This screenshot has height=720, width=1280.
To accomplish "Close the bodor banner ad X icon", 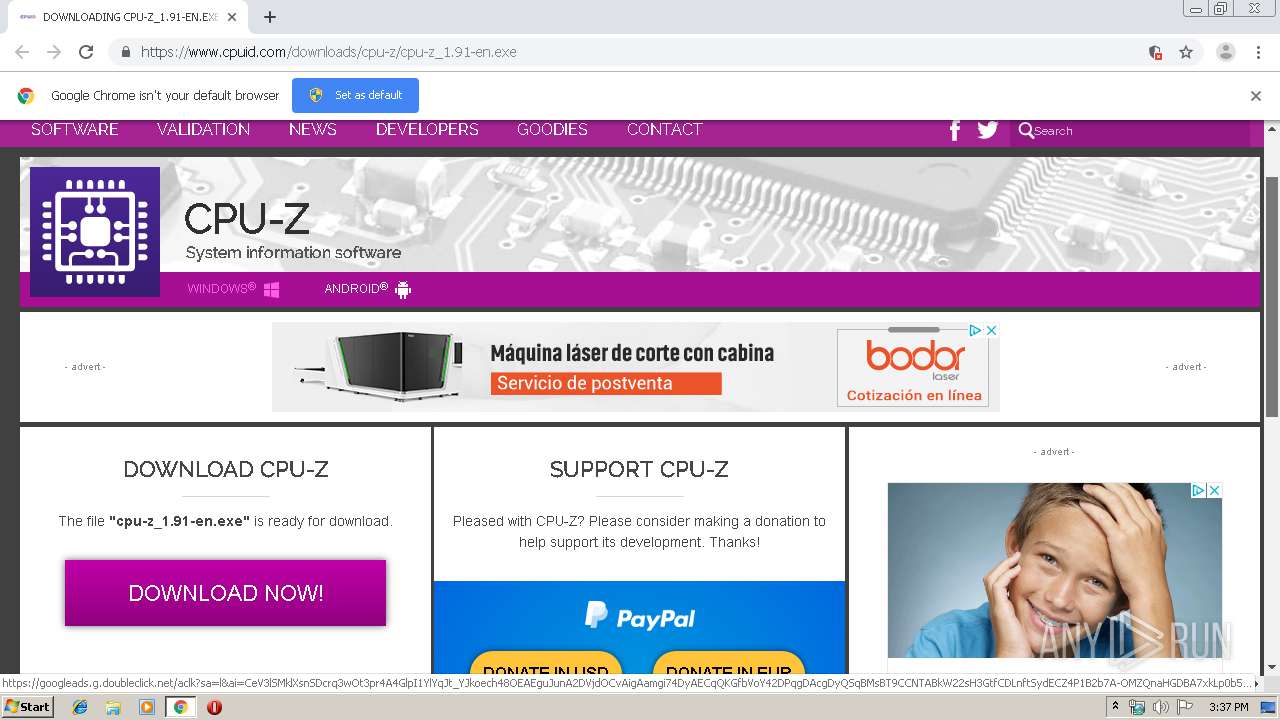I will pyautogui.click(x=991, y=330).
